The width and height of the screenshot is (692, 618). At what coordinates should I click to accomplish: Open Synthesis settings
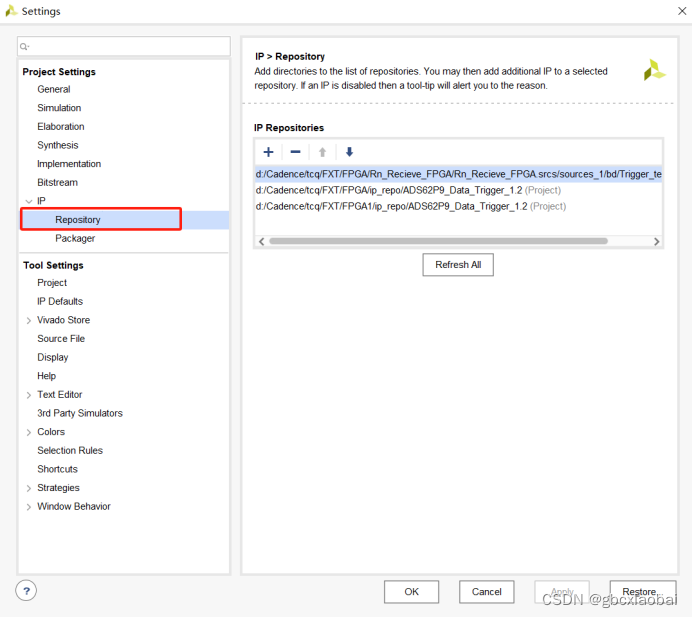[58, 145]
